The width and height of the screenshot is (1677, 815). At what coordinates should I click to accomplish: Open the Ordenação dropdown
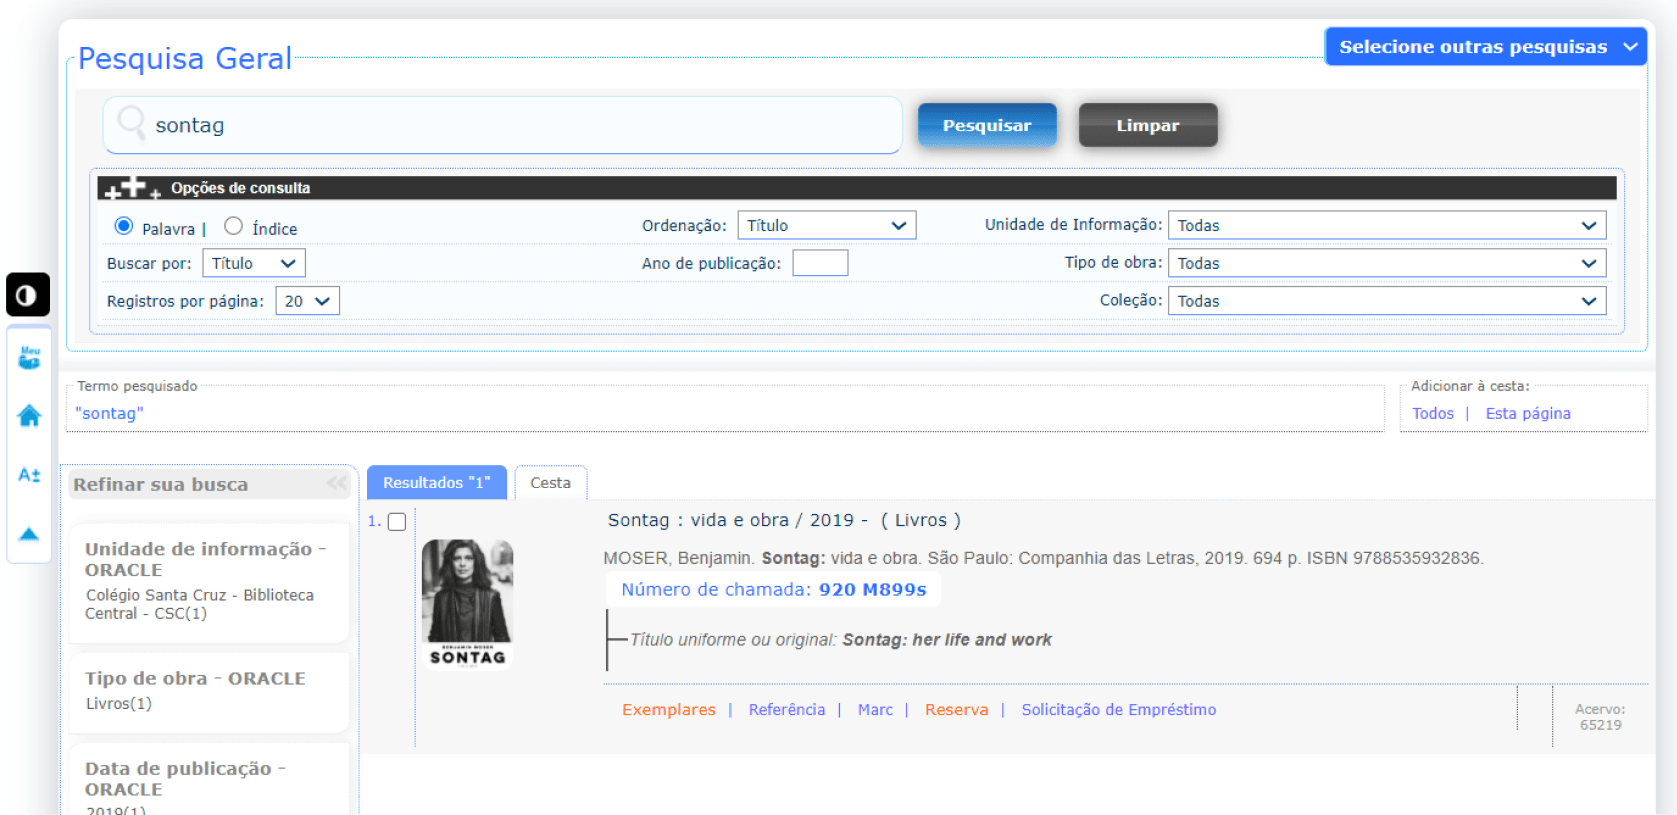pyautogui.click(x=826, y=226)
